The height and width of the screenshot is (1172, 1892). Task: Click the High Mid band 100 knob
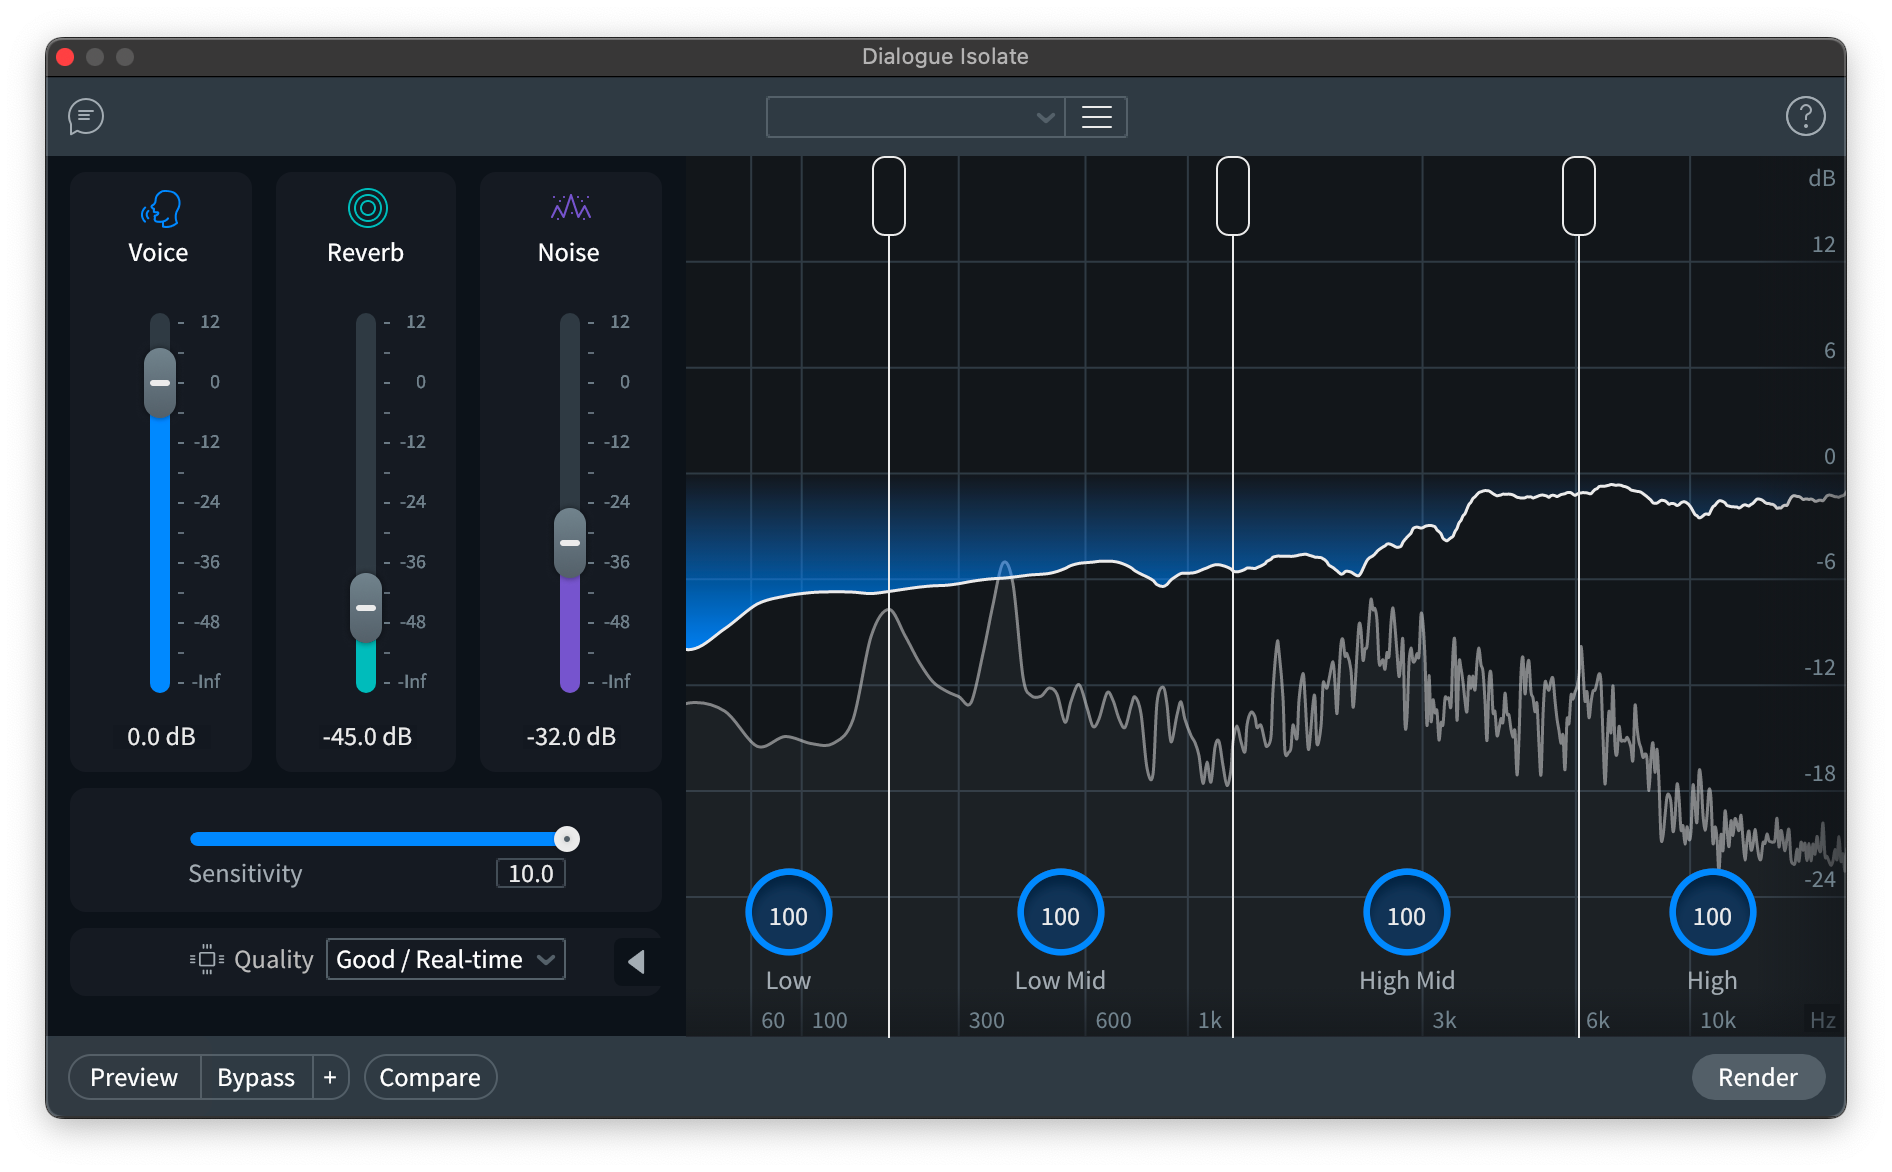point(1406,912)
